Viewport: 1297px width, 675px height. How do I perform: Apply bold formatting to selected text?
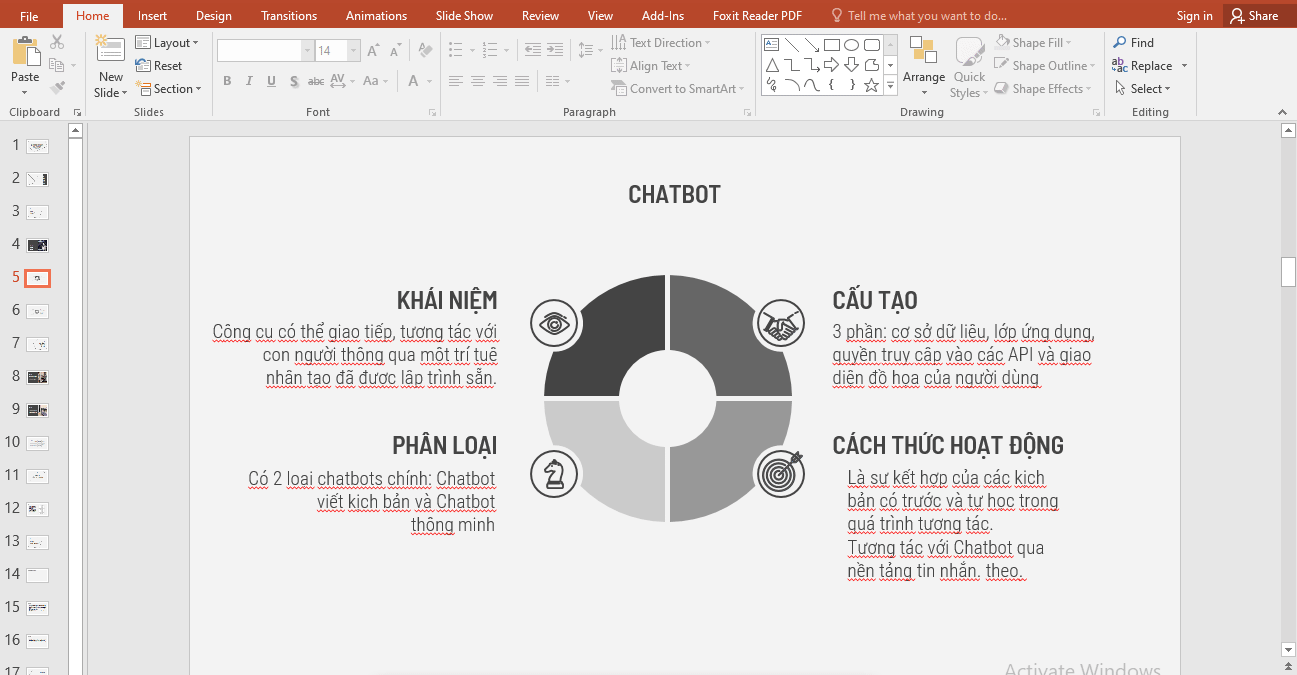[x=227, y=81]
